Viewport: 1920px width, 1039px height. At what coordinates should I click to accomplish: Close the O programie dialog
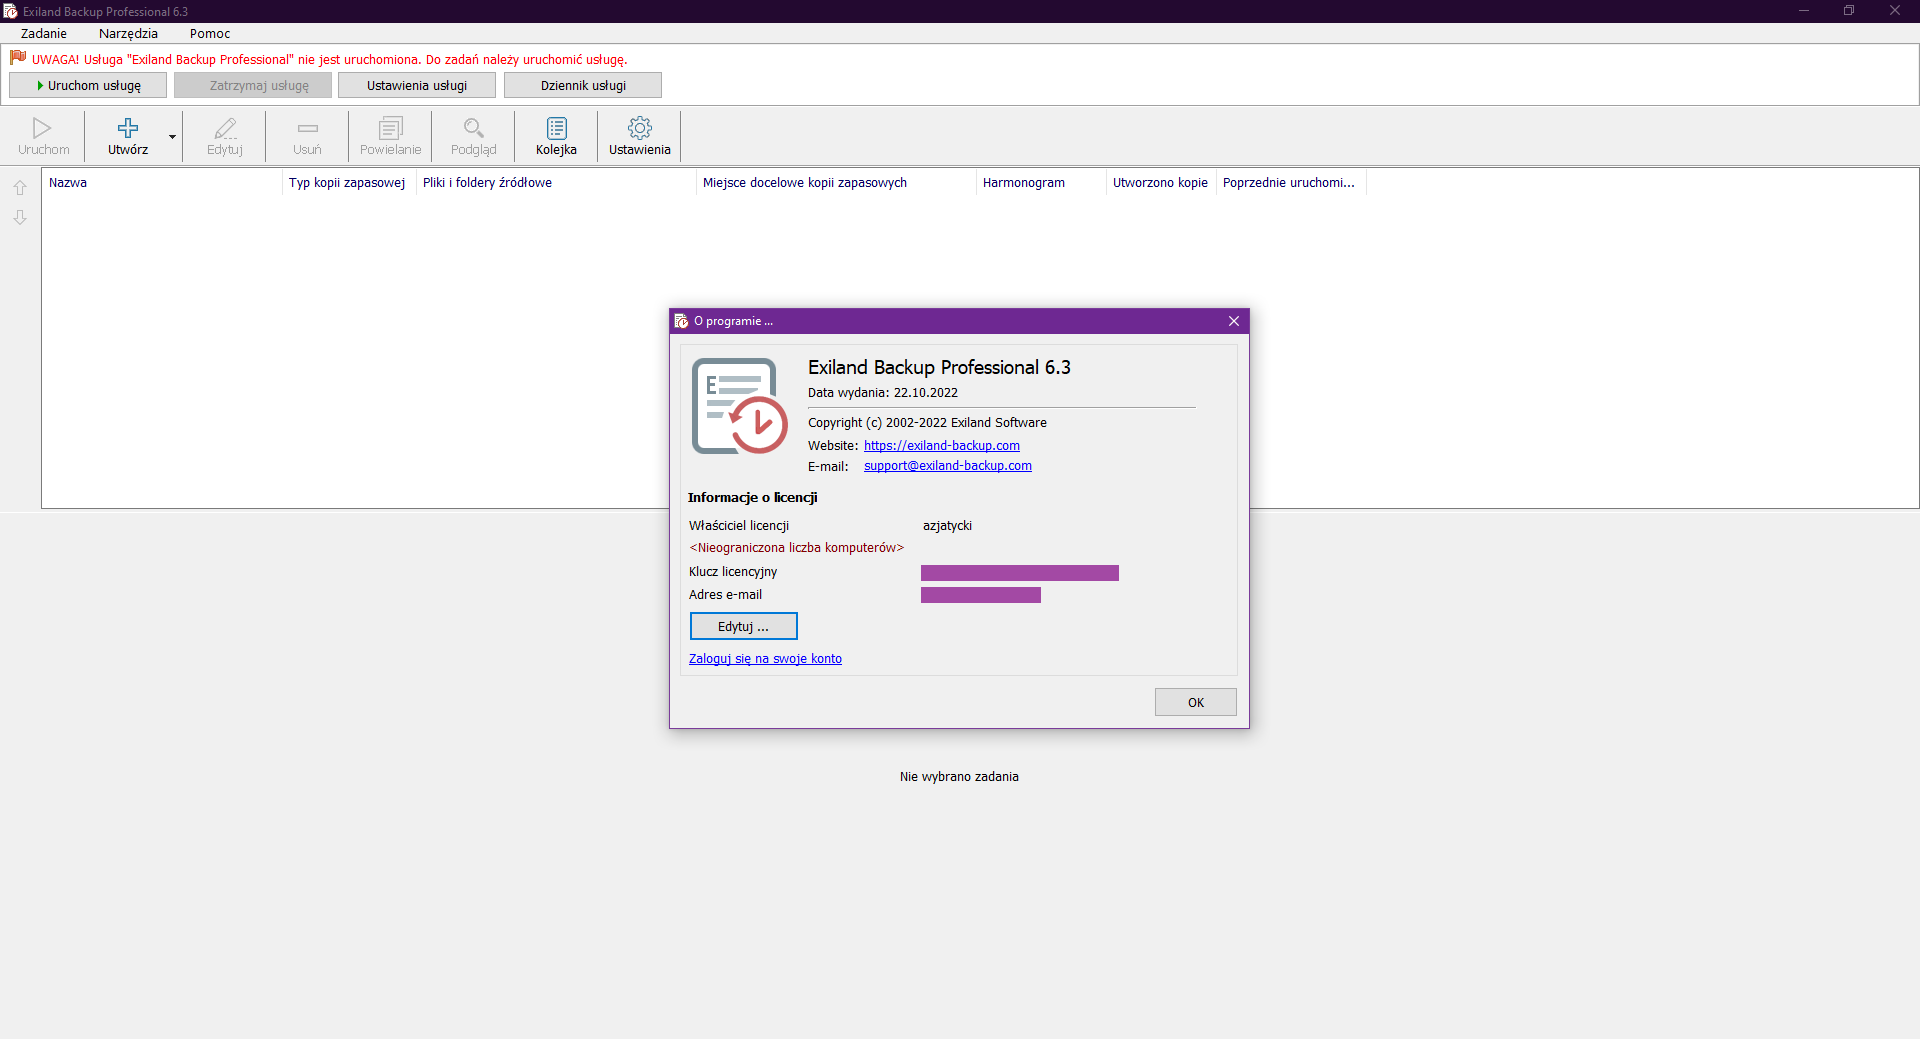click(x=1234, y=321)
